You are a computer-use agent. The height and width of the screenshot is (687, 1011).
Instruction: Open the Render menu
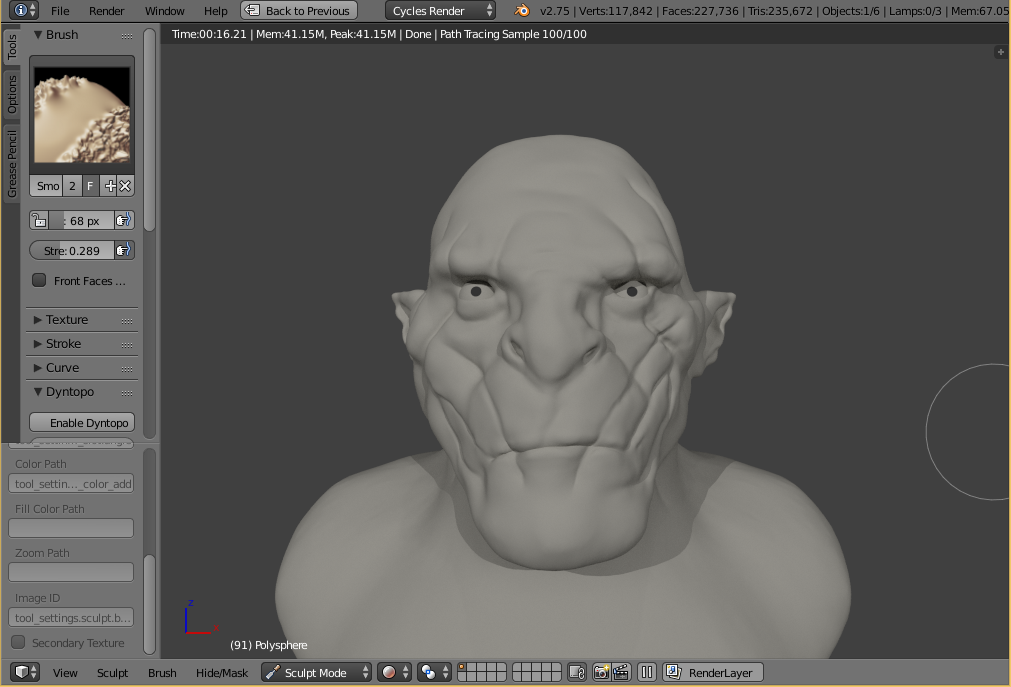click(x=107, y=11)
